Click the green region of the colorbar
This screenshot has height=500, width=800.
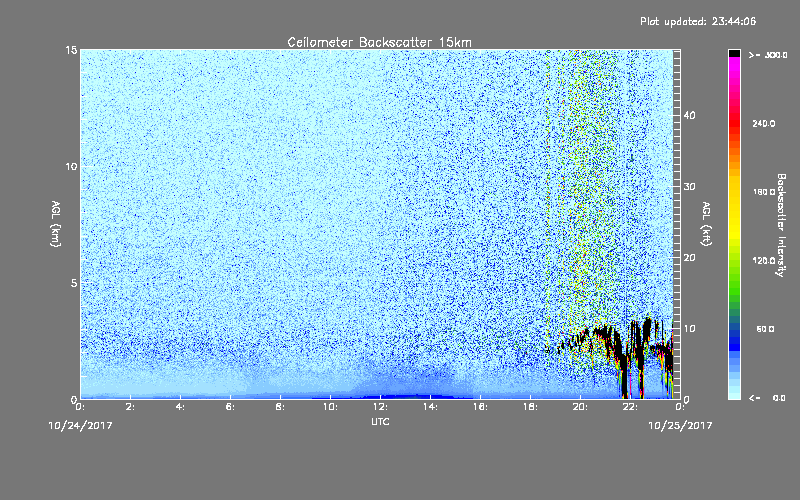click(x=734, y=283)
